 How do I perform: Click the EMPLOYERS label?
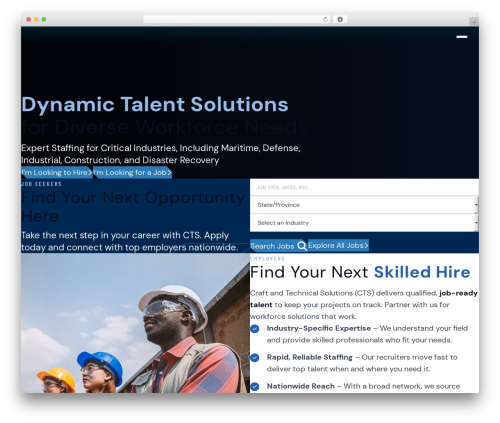267,259
